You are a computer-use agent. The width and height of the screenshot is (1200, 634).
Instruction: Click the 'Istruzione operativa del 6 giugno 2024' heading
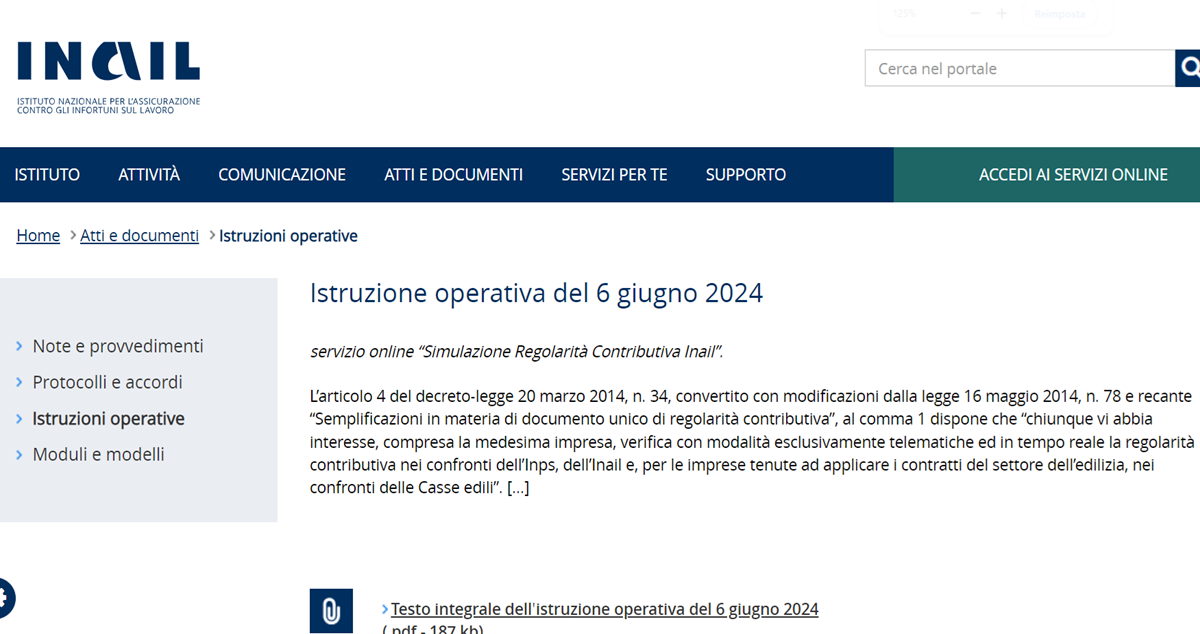(x=536, y=293)
